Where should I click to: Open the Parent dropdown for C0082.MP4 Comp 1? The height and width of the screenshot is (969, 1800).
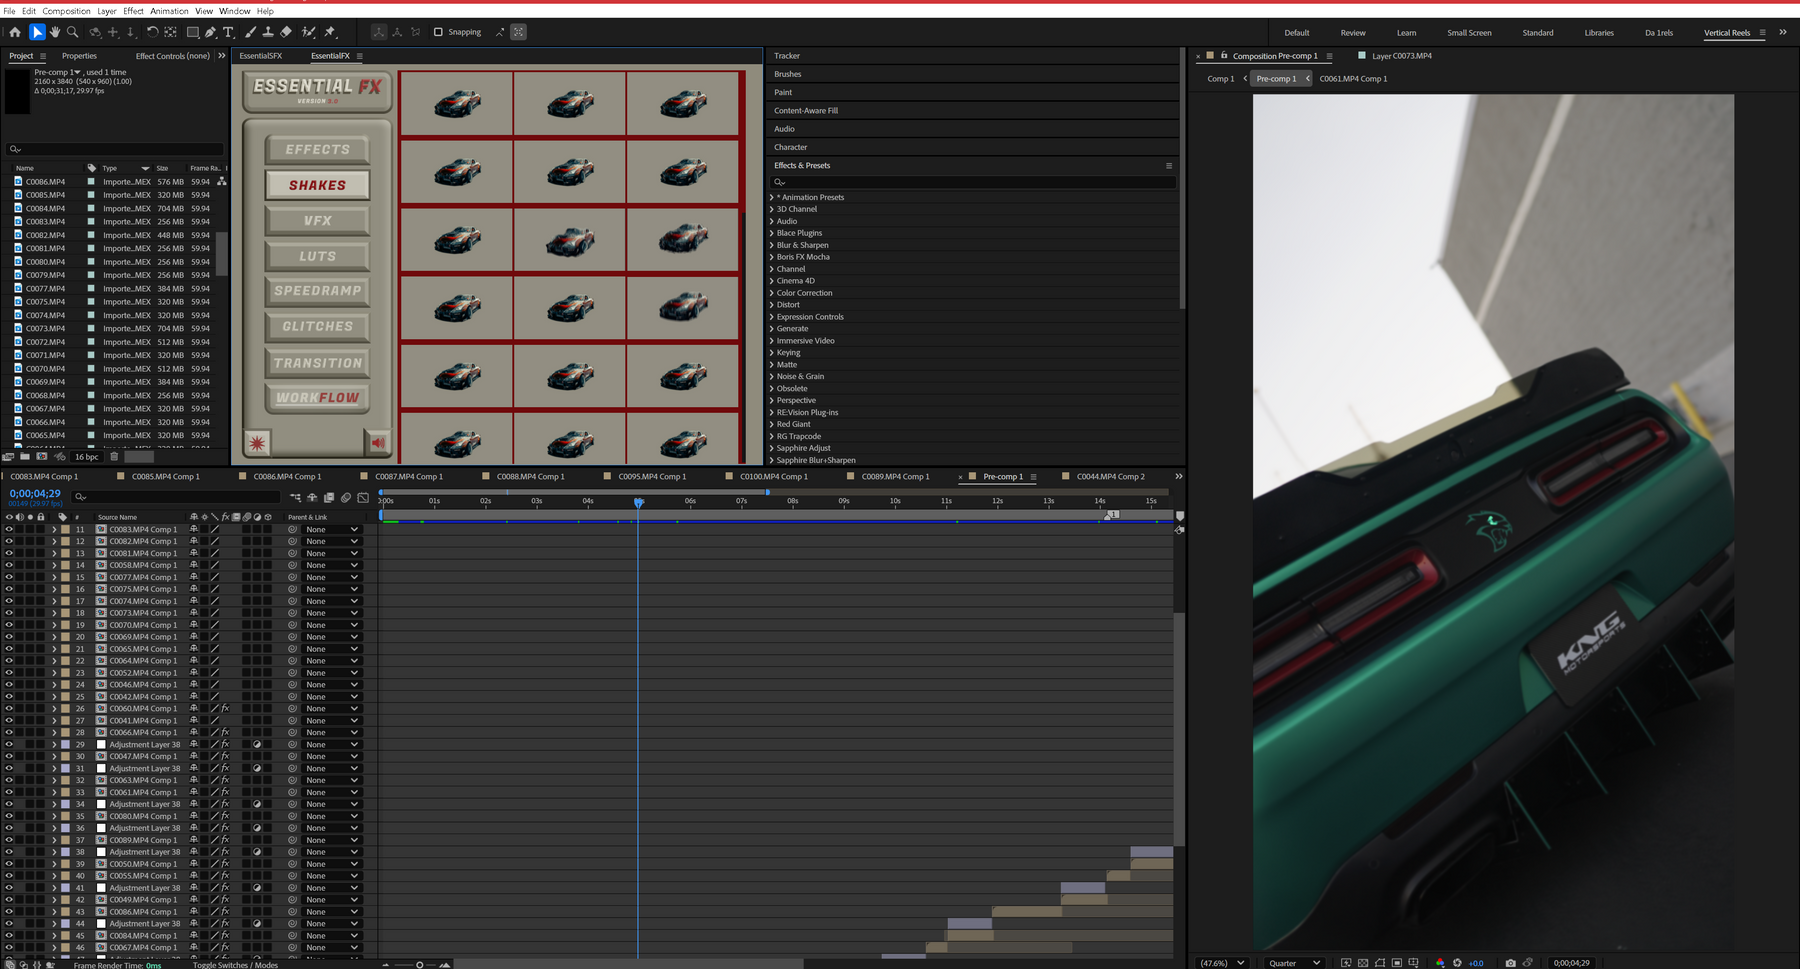330,541
